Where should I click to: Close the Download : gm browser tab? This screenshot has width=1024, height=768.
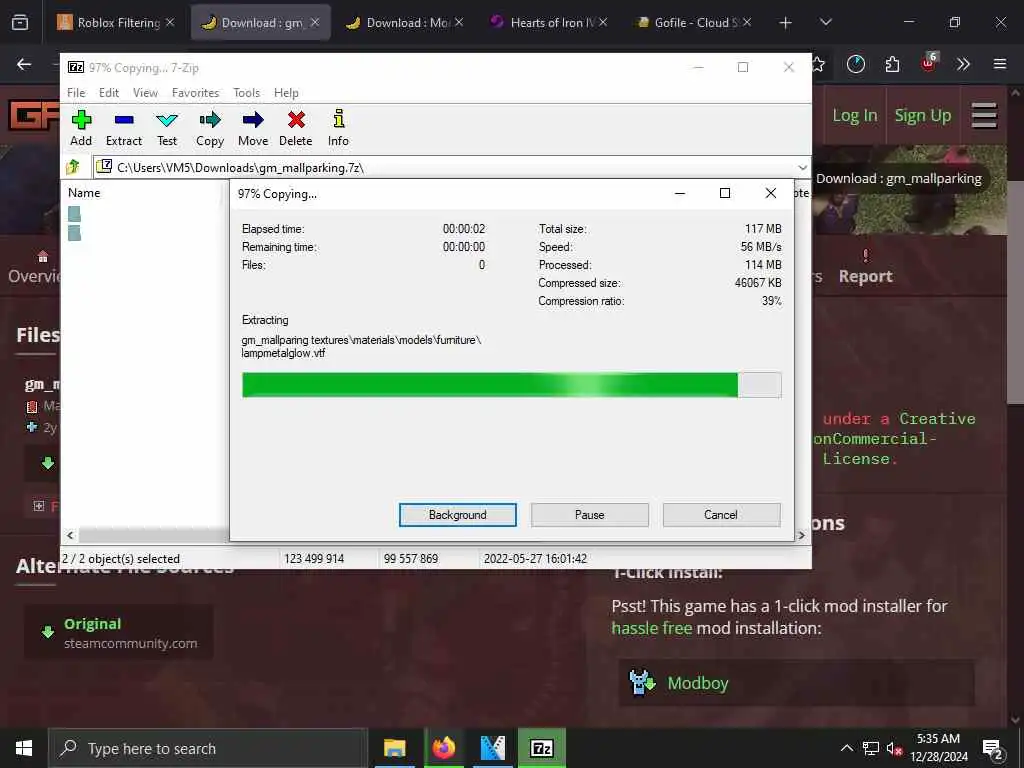[315, 22]
